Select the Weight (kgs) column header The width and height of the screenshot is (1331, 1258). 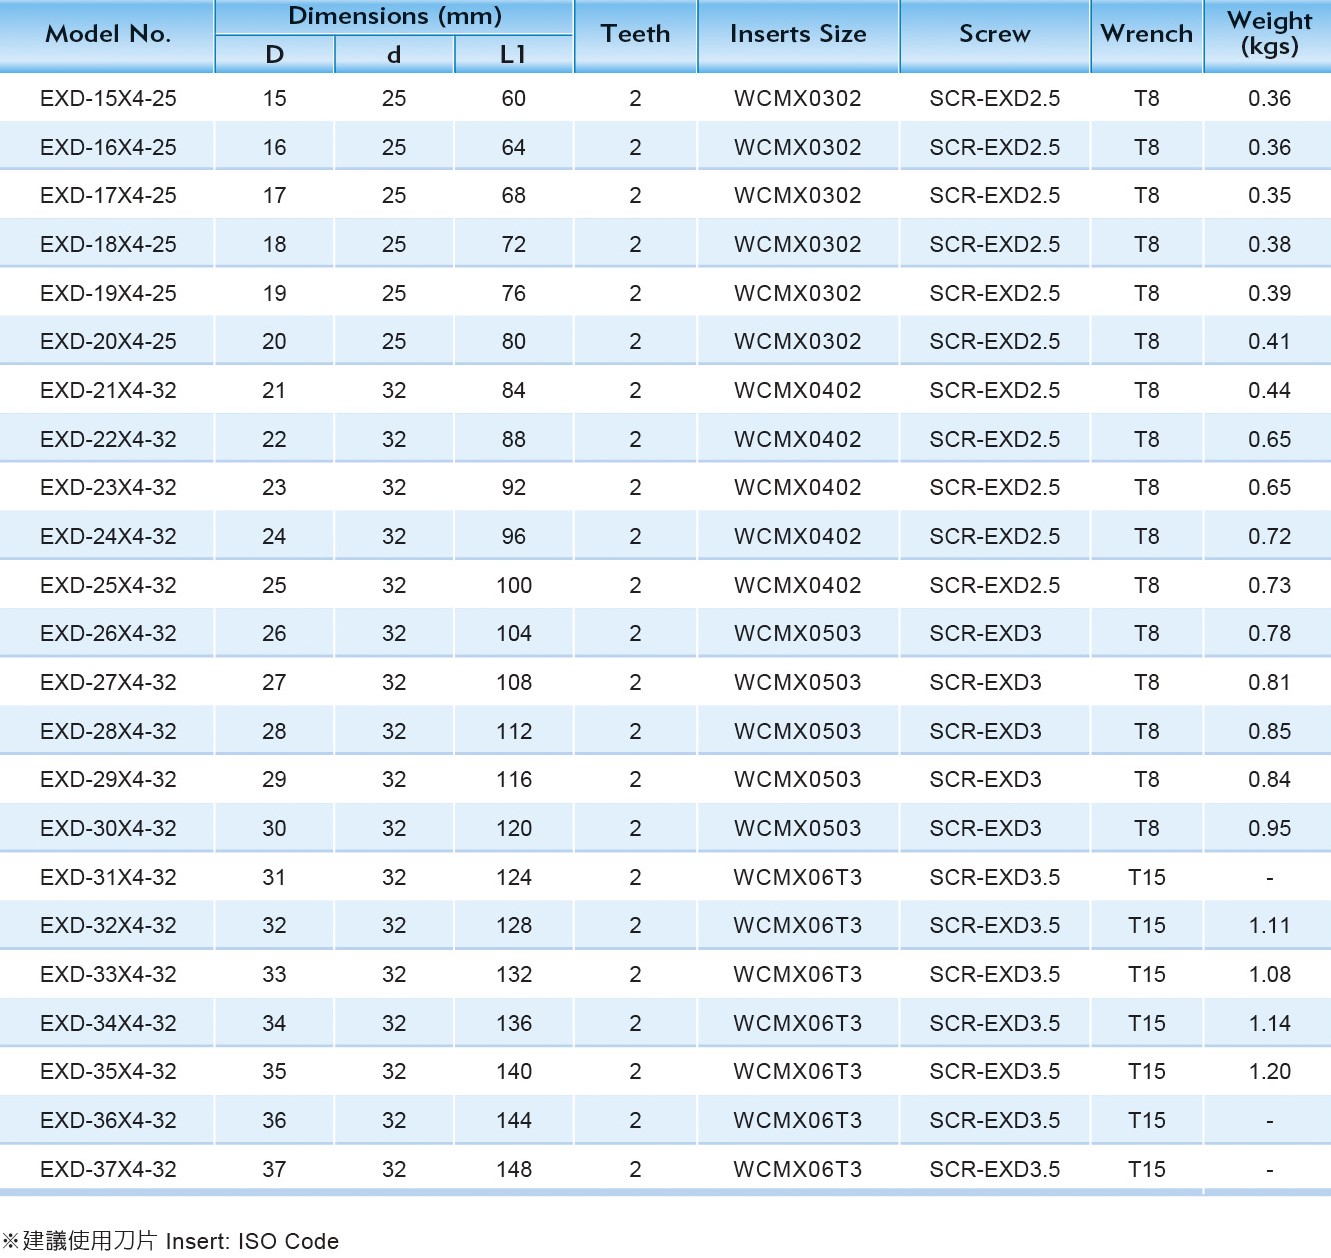1268,34
